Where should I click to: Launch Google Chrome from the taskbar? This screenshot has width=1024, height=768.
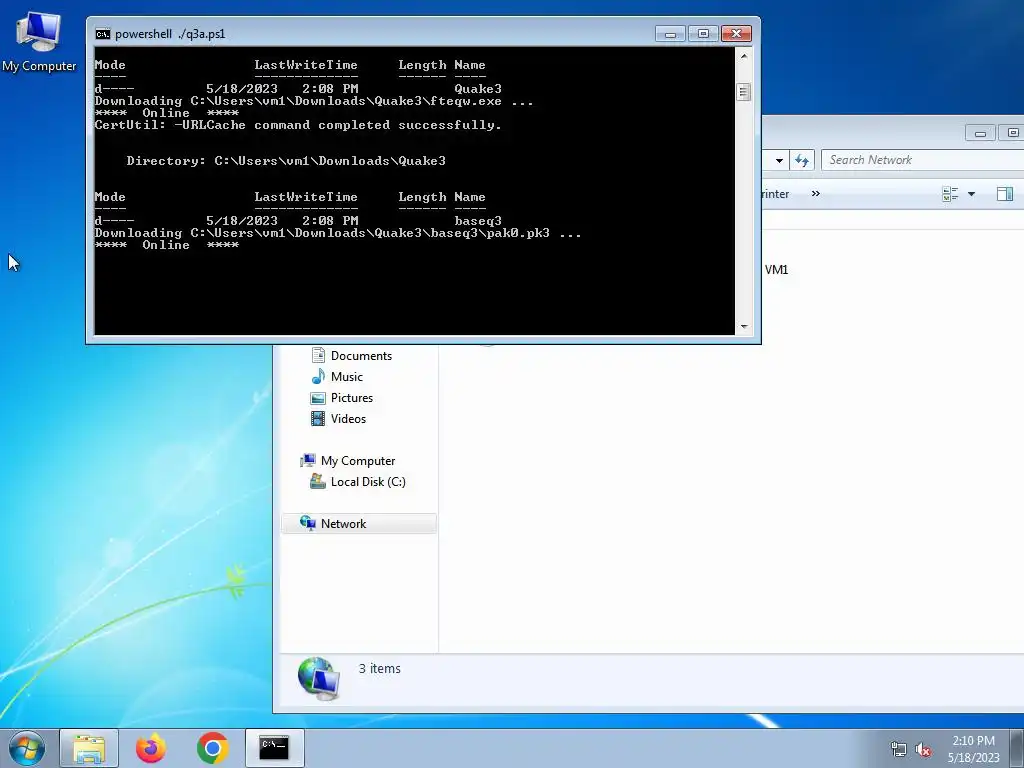[212, 748]
